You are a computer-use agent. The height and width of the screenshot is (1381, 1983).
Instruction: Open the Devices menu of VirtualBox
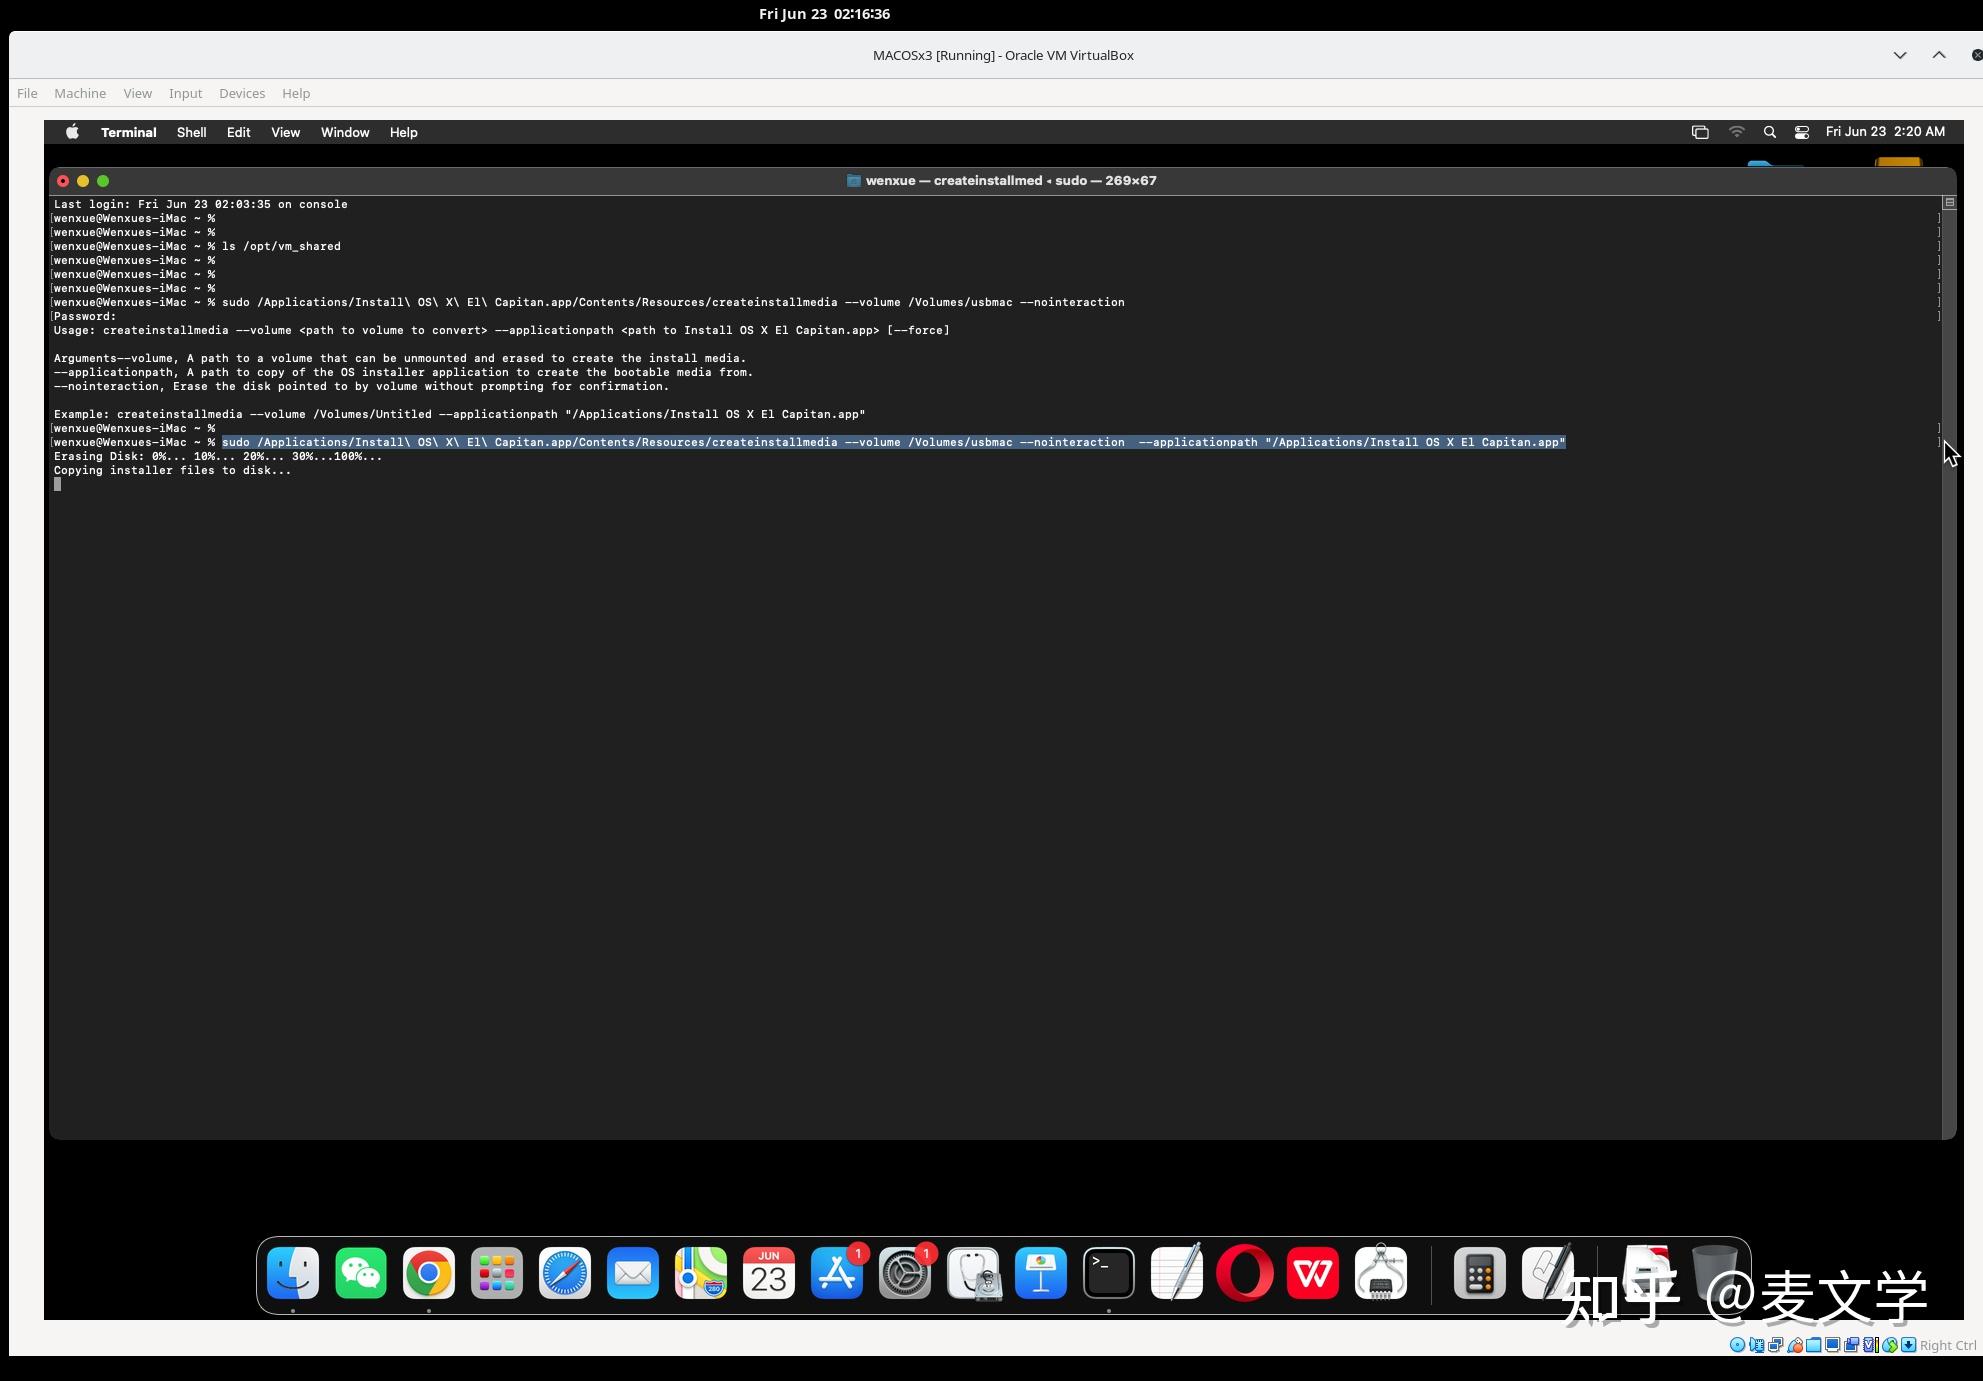pos(242,93)
